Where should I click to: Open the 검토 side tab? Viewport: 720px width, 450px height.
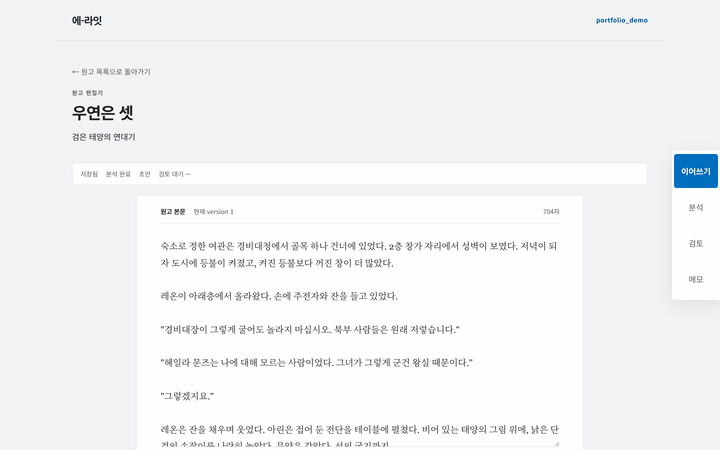coord(696,243)
